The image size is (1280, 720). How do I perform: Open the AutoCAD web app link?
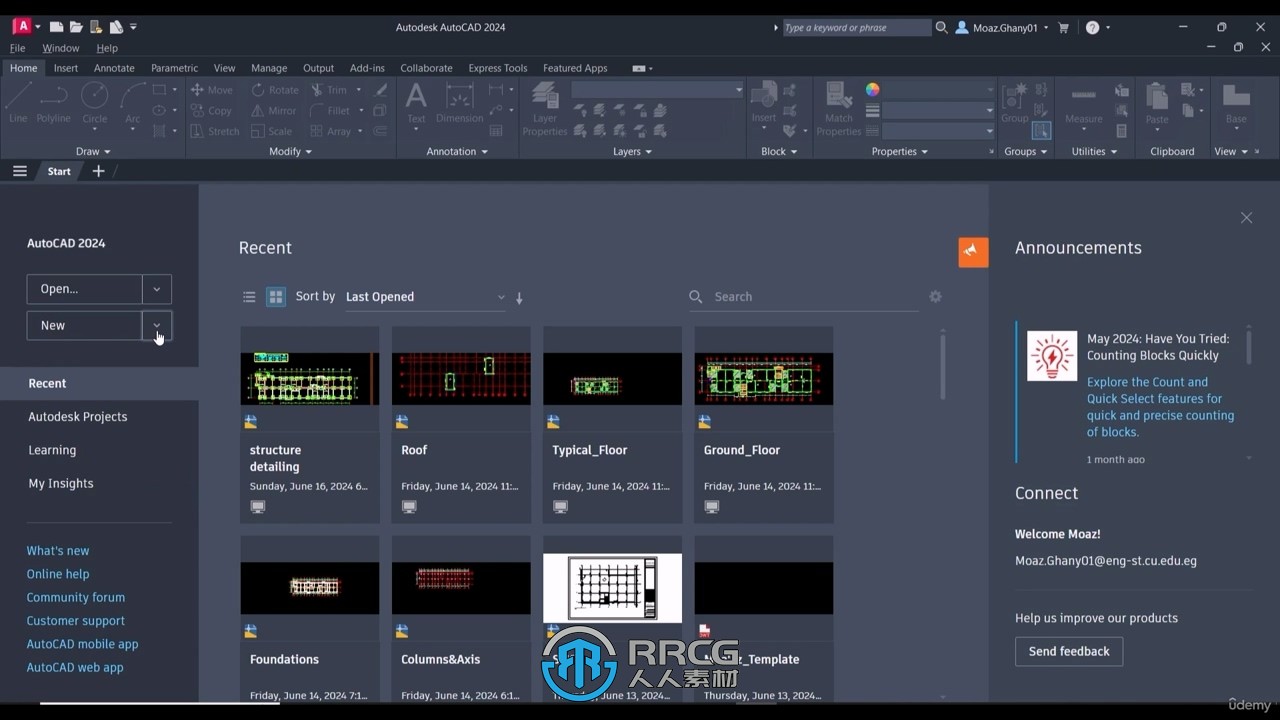click(75, 667)
